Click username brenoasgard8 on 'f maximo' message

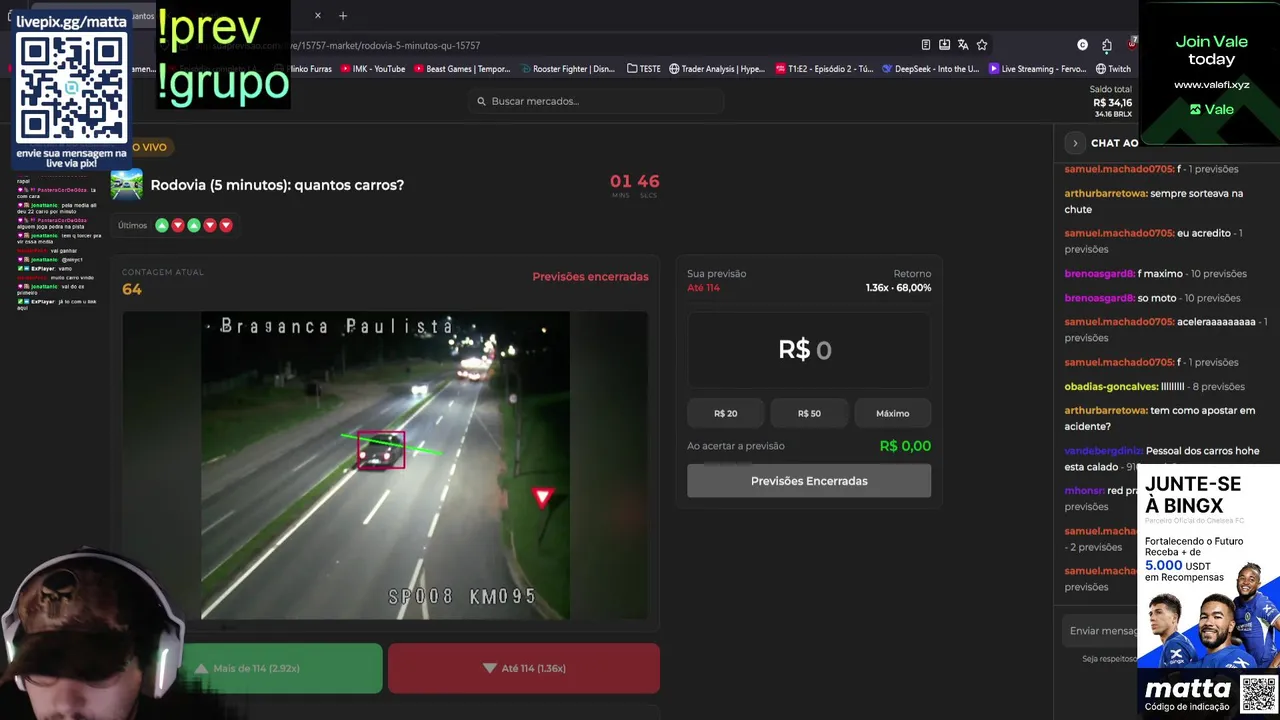[1100, 273]
